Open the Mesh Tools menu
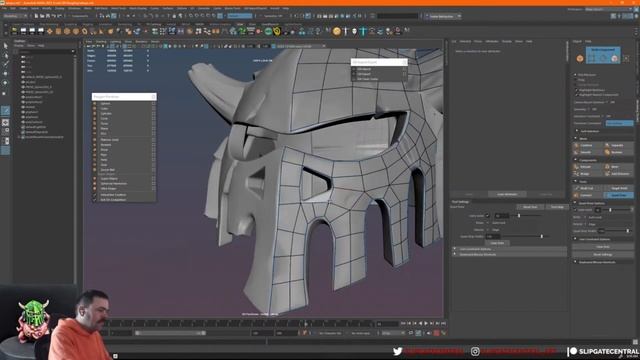This screenshot has width=640, height=360. point(119,8)
